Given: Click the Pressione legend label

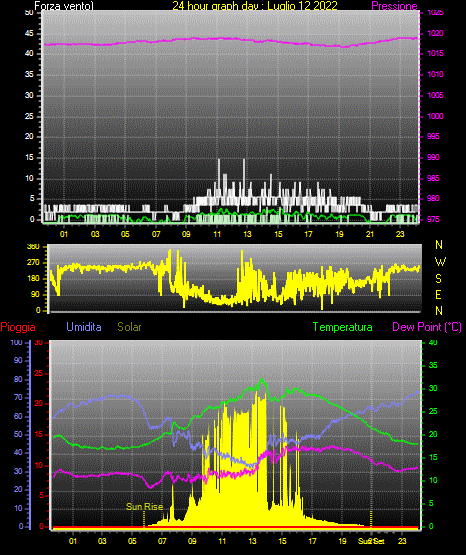Looking at the screenshot, I should click(394, 6).
